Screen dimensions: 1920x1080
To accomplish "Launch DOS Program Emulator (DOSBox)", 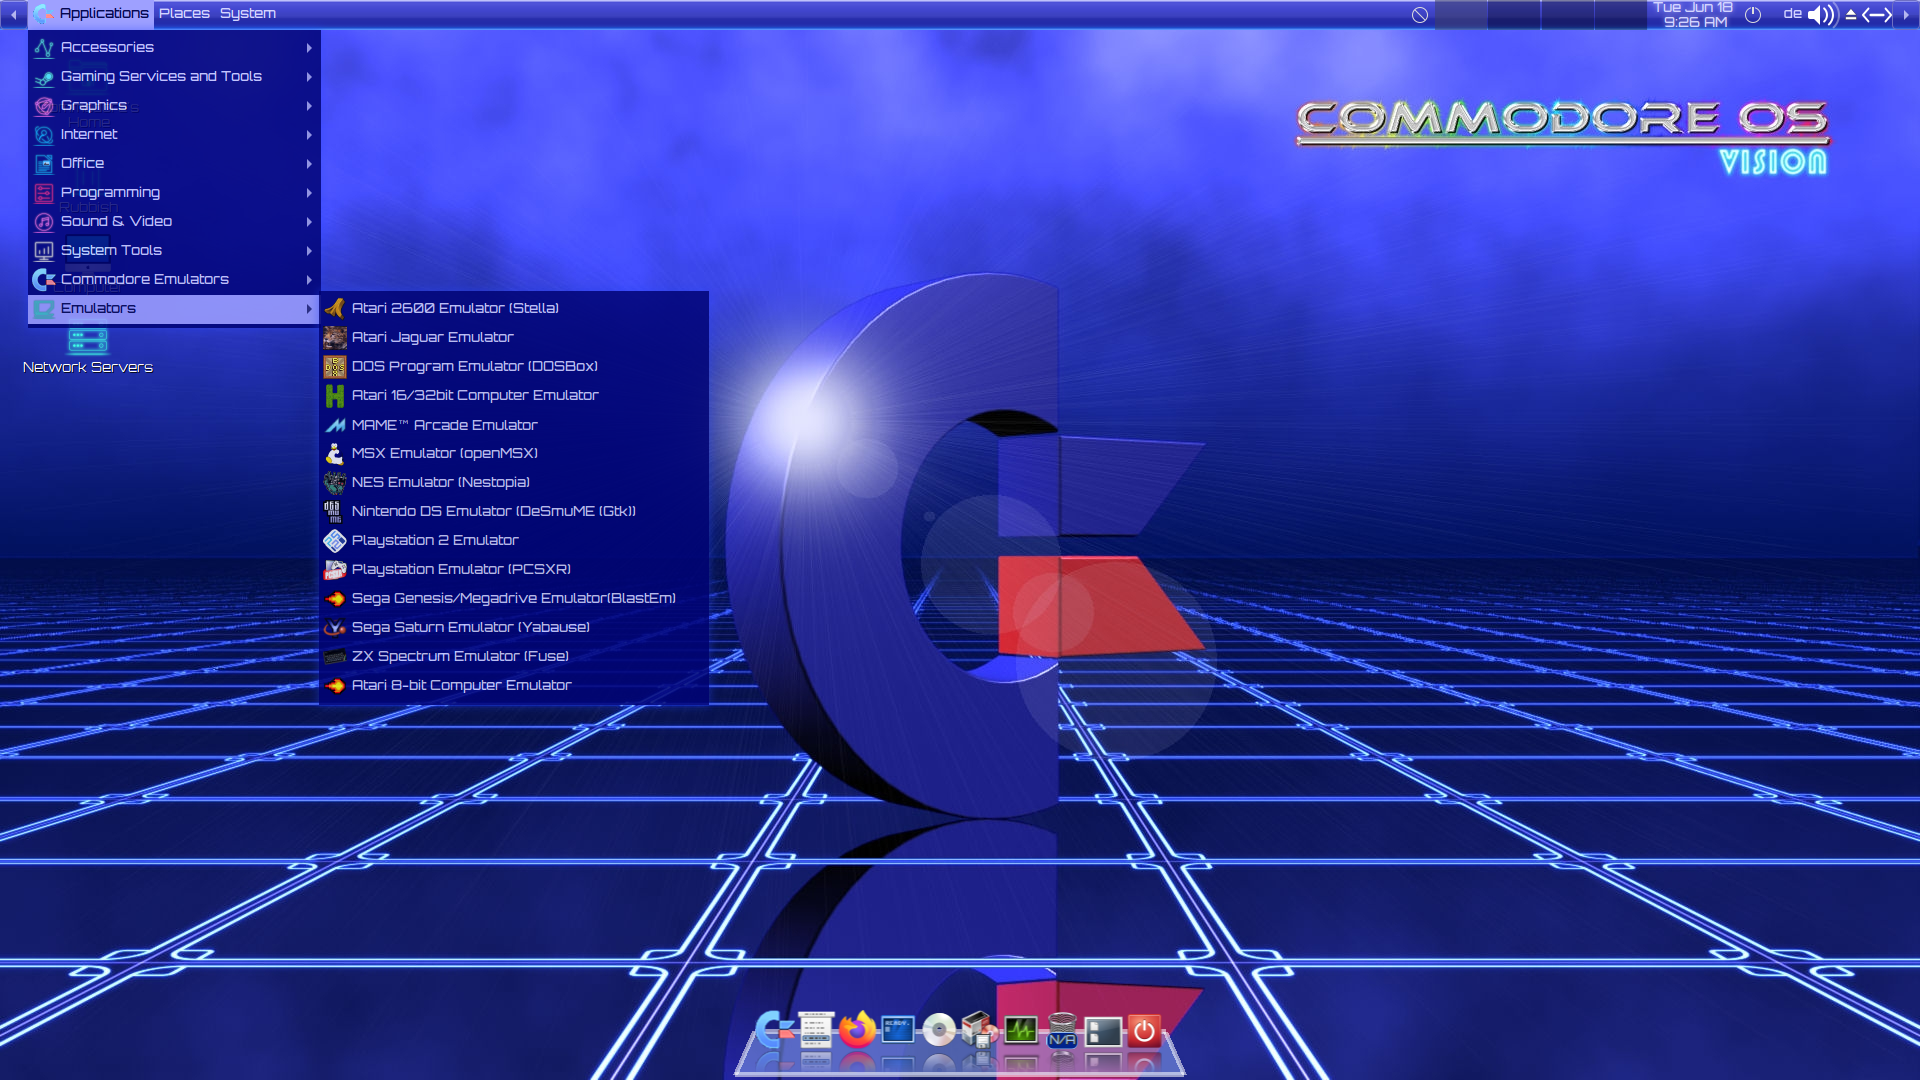I will pos(474,366).
